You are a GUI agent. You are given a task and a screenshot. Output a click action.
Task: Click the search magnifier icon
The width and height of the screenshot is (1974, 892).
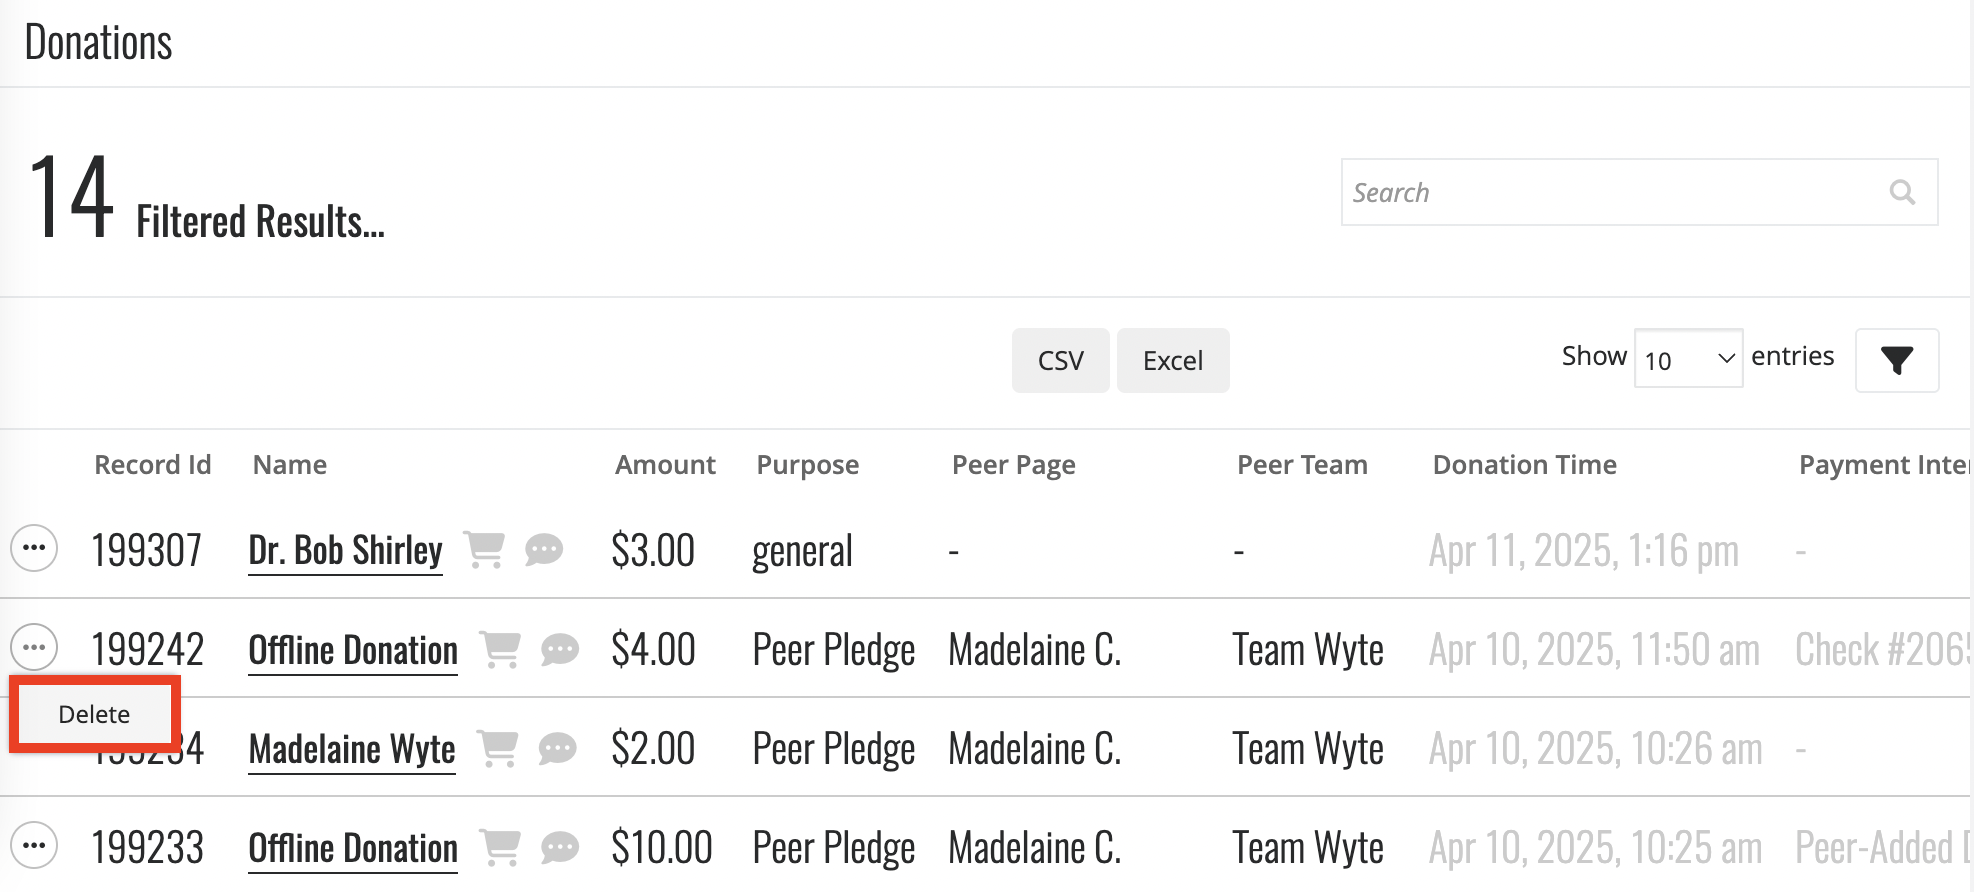[1902, 192]
